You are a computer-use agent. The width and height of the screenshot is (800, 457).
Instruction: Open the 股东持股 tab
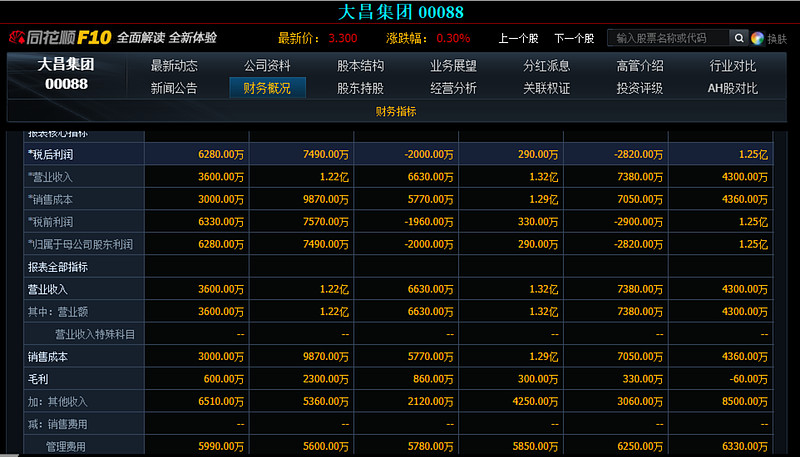point(360,88)
